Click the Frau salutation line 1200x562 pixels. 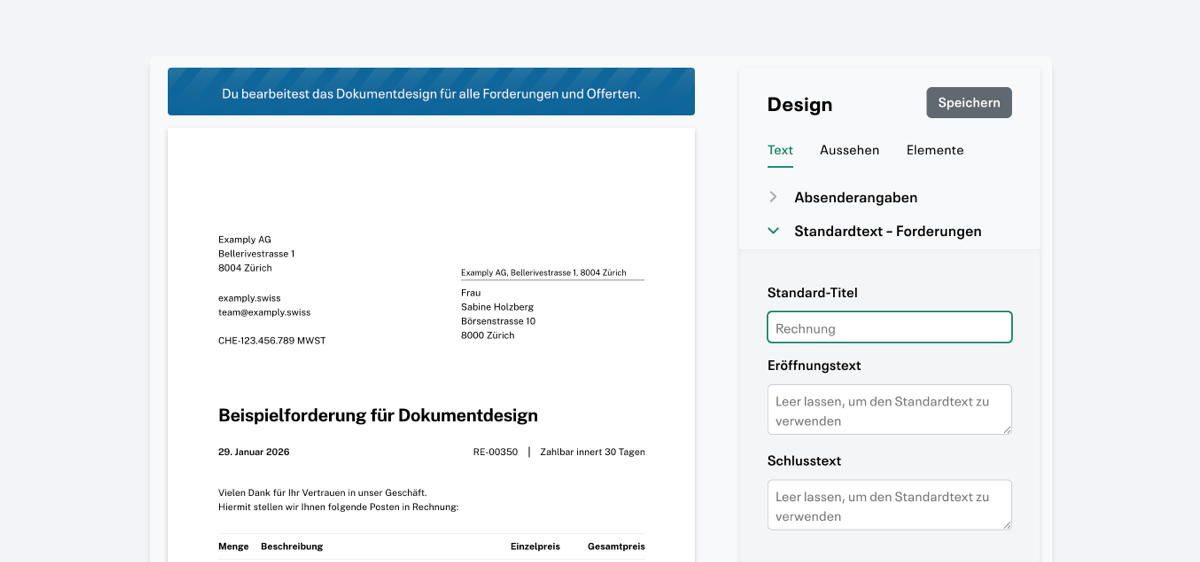click(471, 293)
